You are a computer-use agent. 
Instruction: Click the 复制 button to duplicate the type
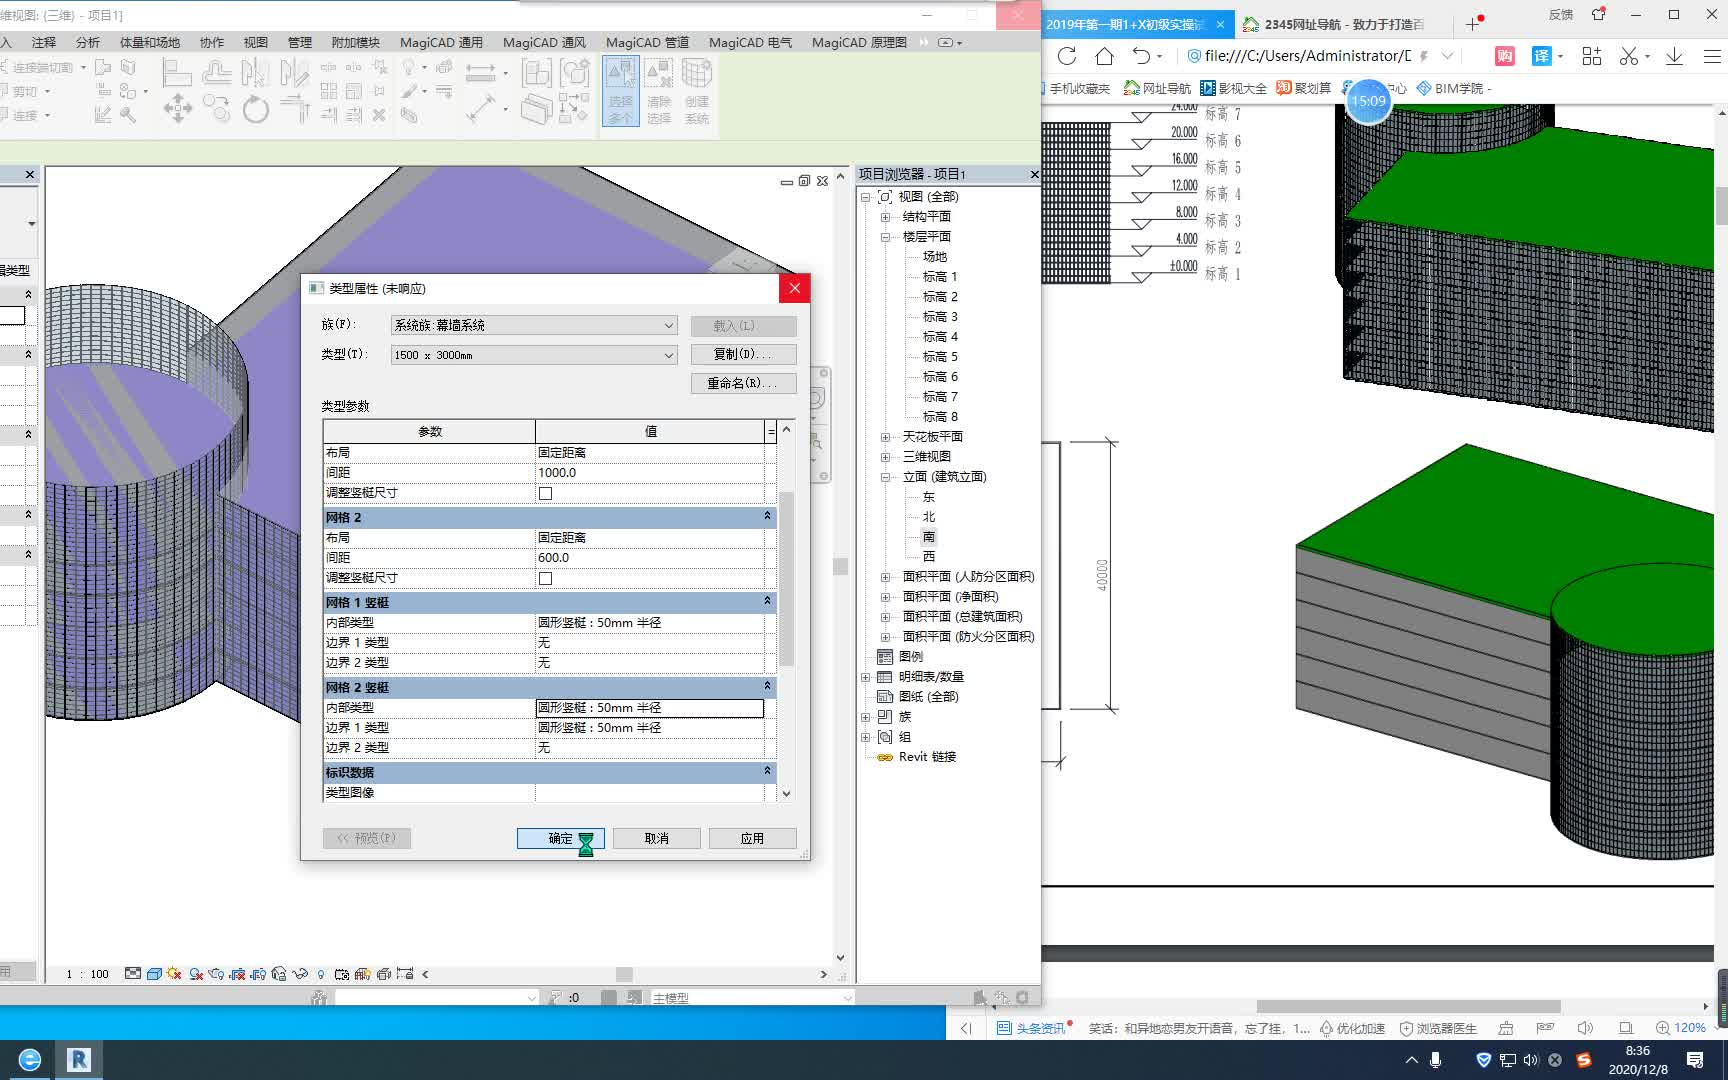[743, 354]
